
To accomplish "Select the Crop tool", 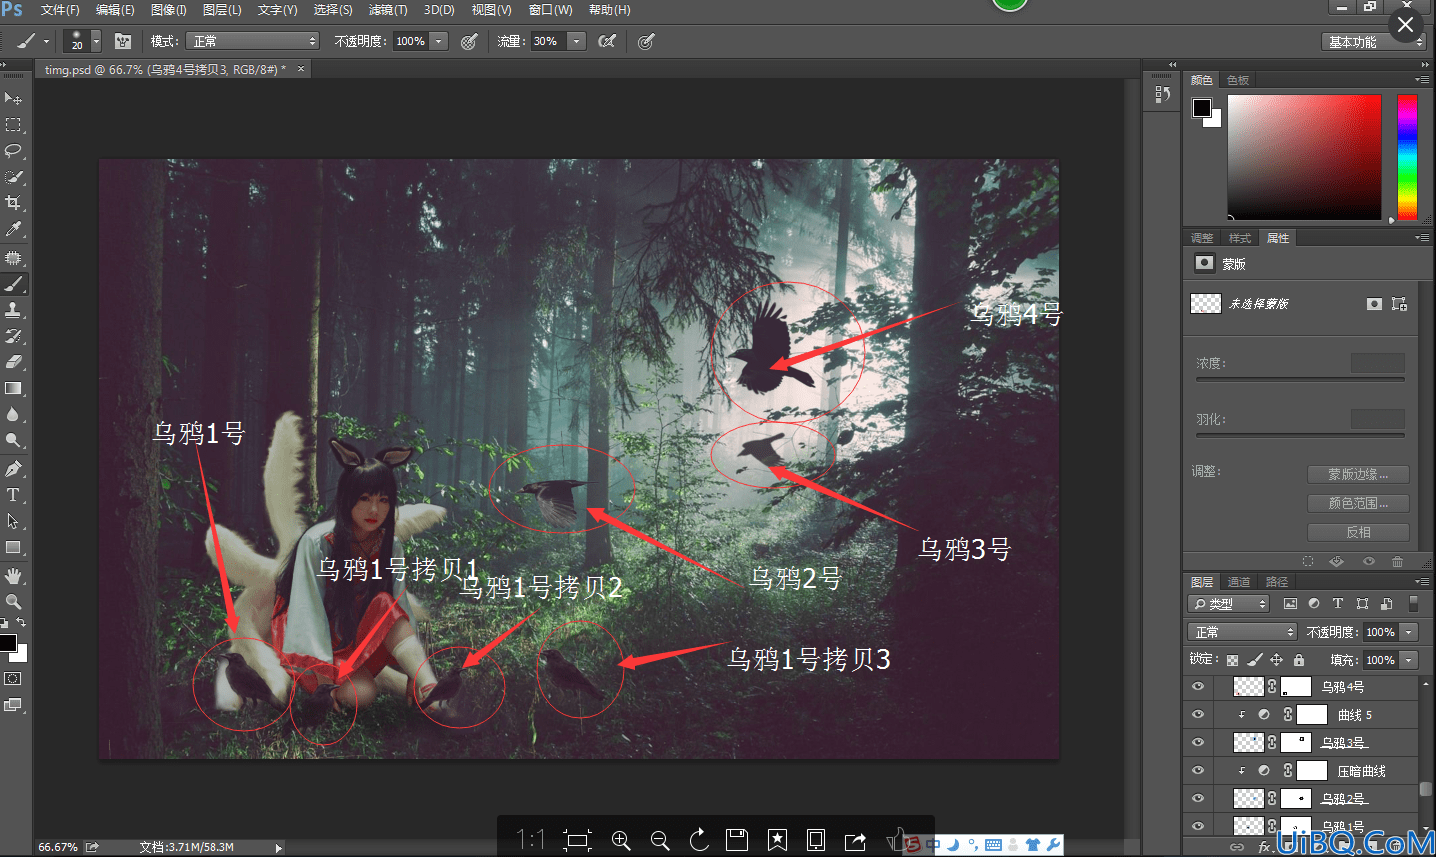I will [13, 203].
